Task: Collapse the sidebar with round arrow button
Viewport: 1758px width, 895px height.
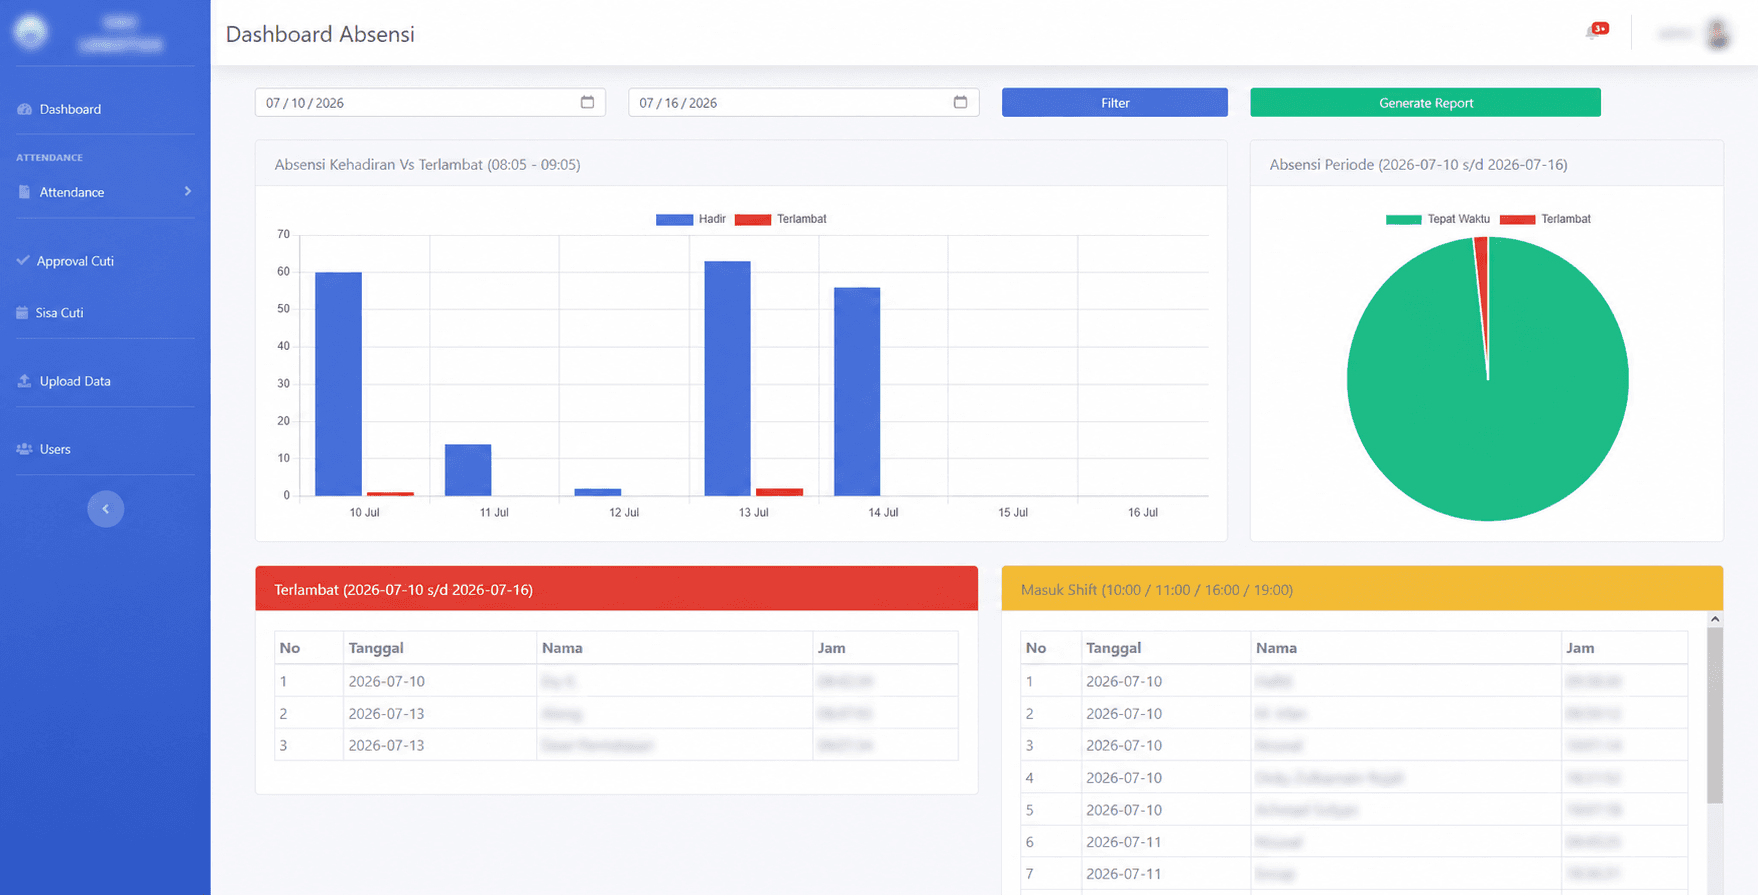Action: pos(105,509)
